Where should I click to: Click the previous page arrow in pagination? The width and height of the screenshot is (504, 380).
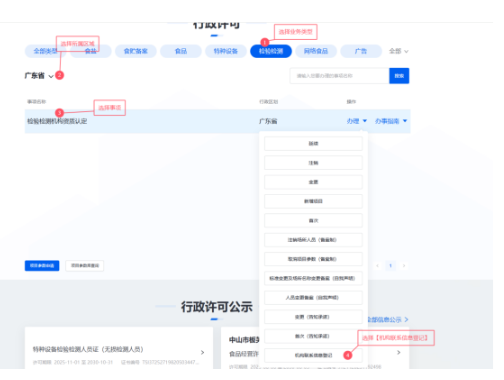click(x=377, y=266)
